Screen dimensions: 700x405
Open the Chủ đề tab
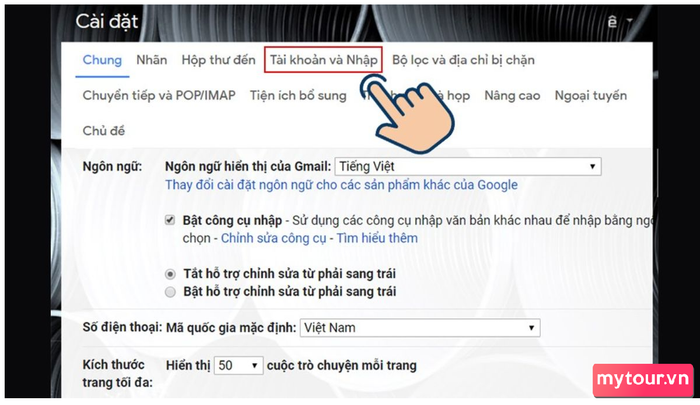104,131
